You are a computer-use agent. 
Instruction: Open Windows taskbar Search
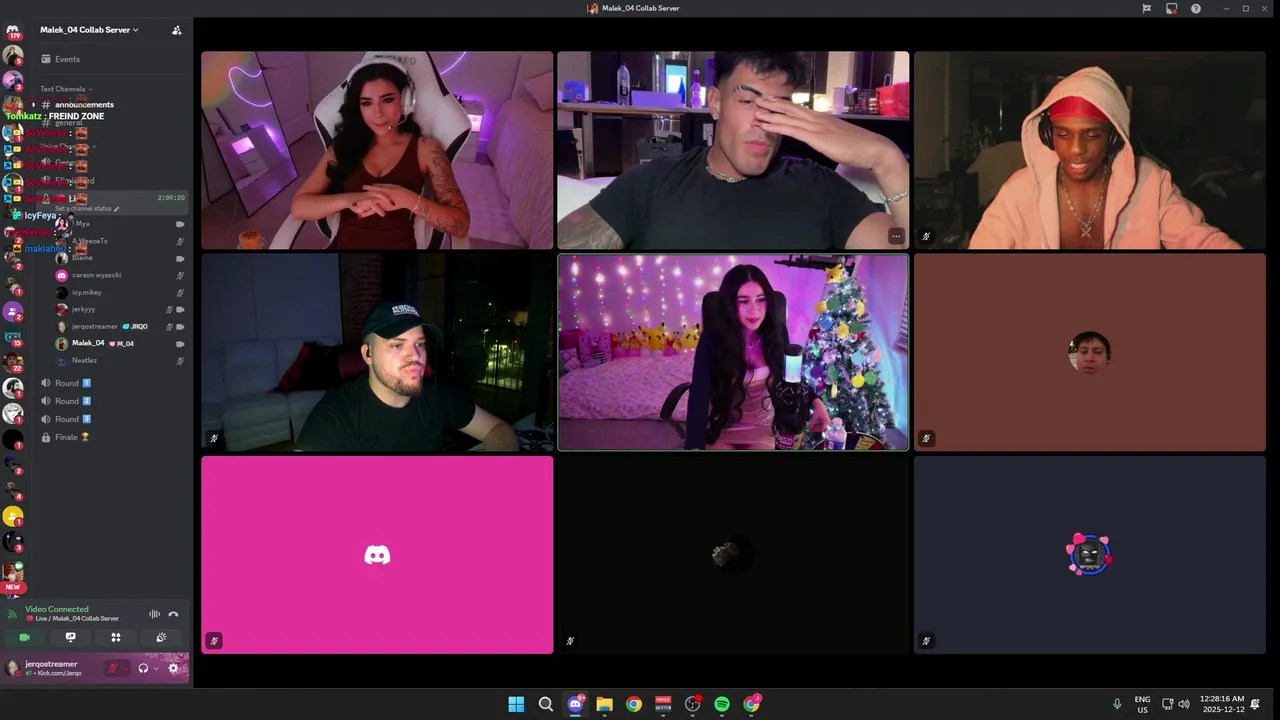(546, 704)
